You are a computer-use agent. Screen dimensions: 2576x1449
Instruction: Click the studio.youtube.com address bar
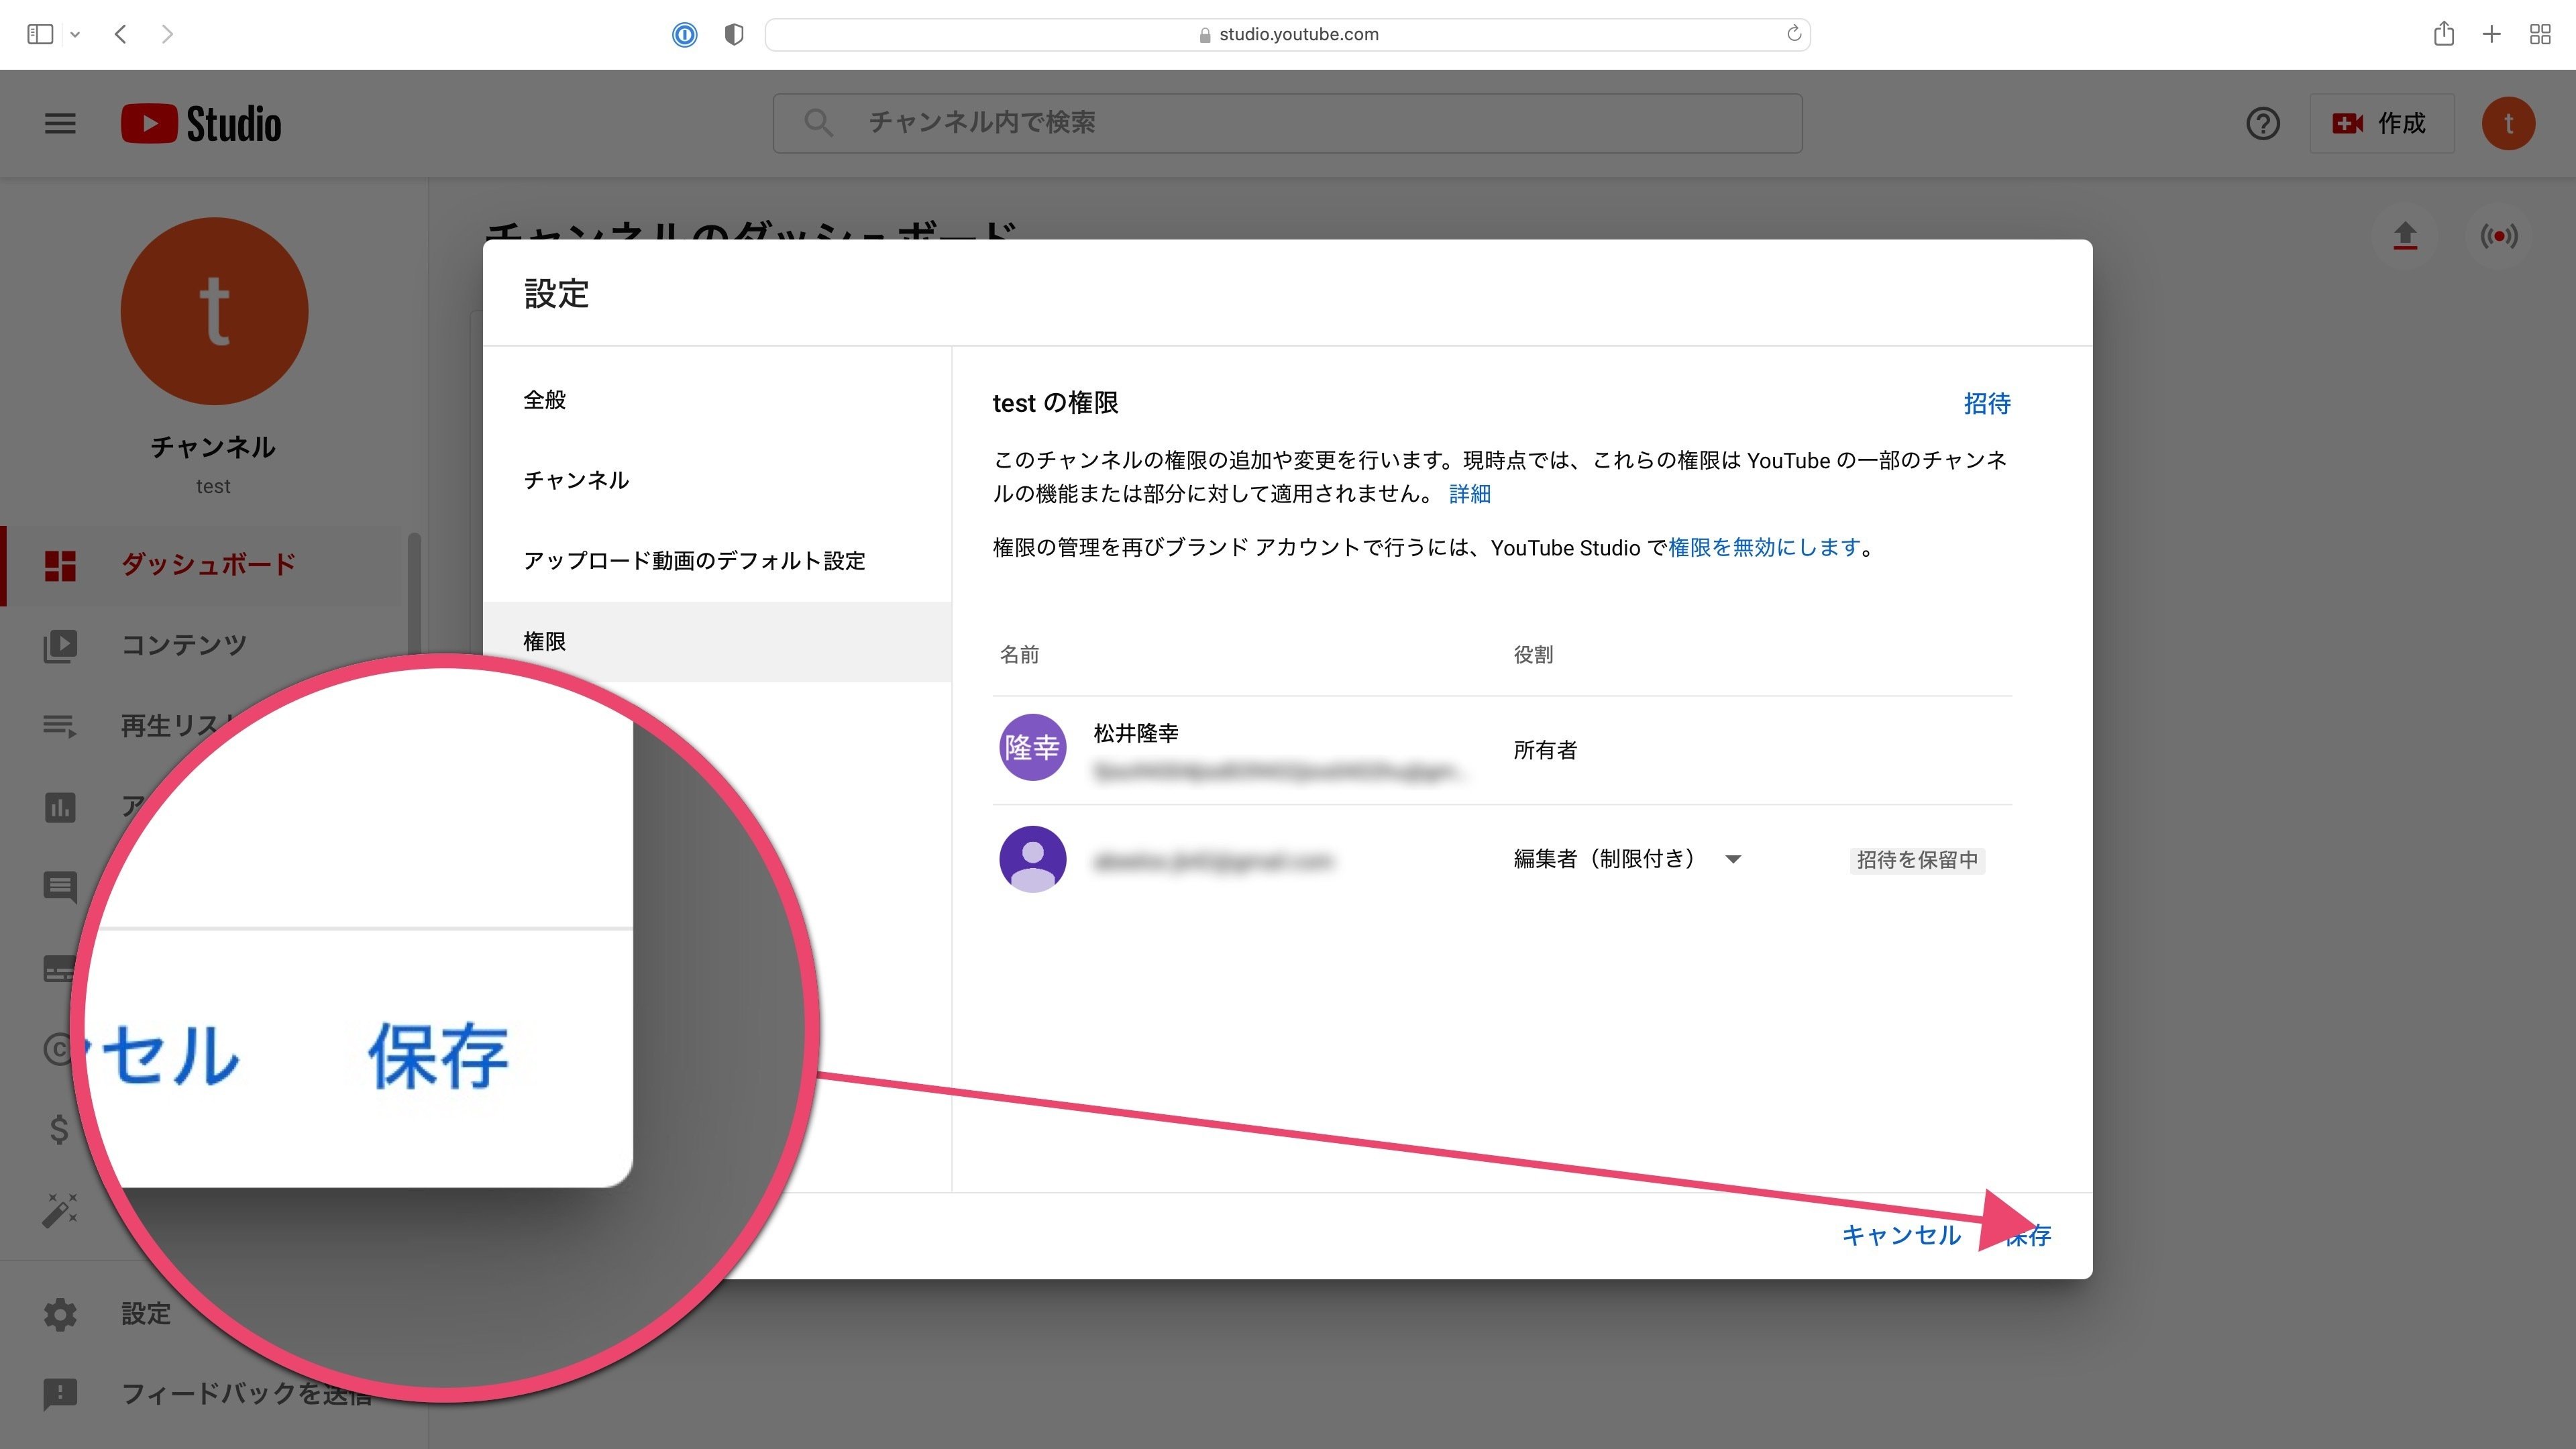pos(1287,34)
